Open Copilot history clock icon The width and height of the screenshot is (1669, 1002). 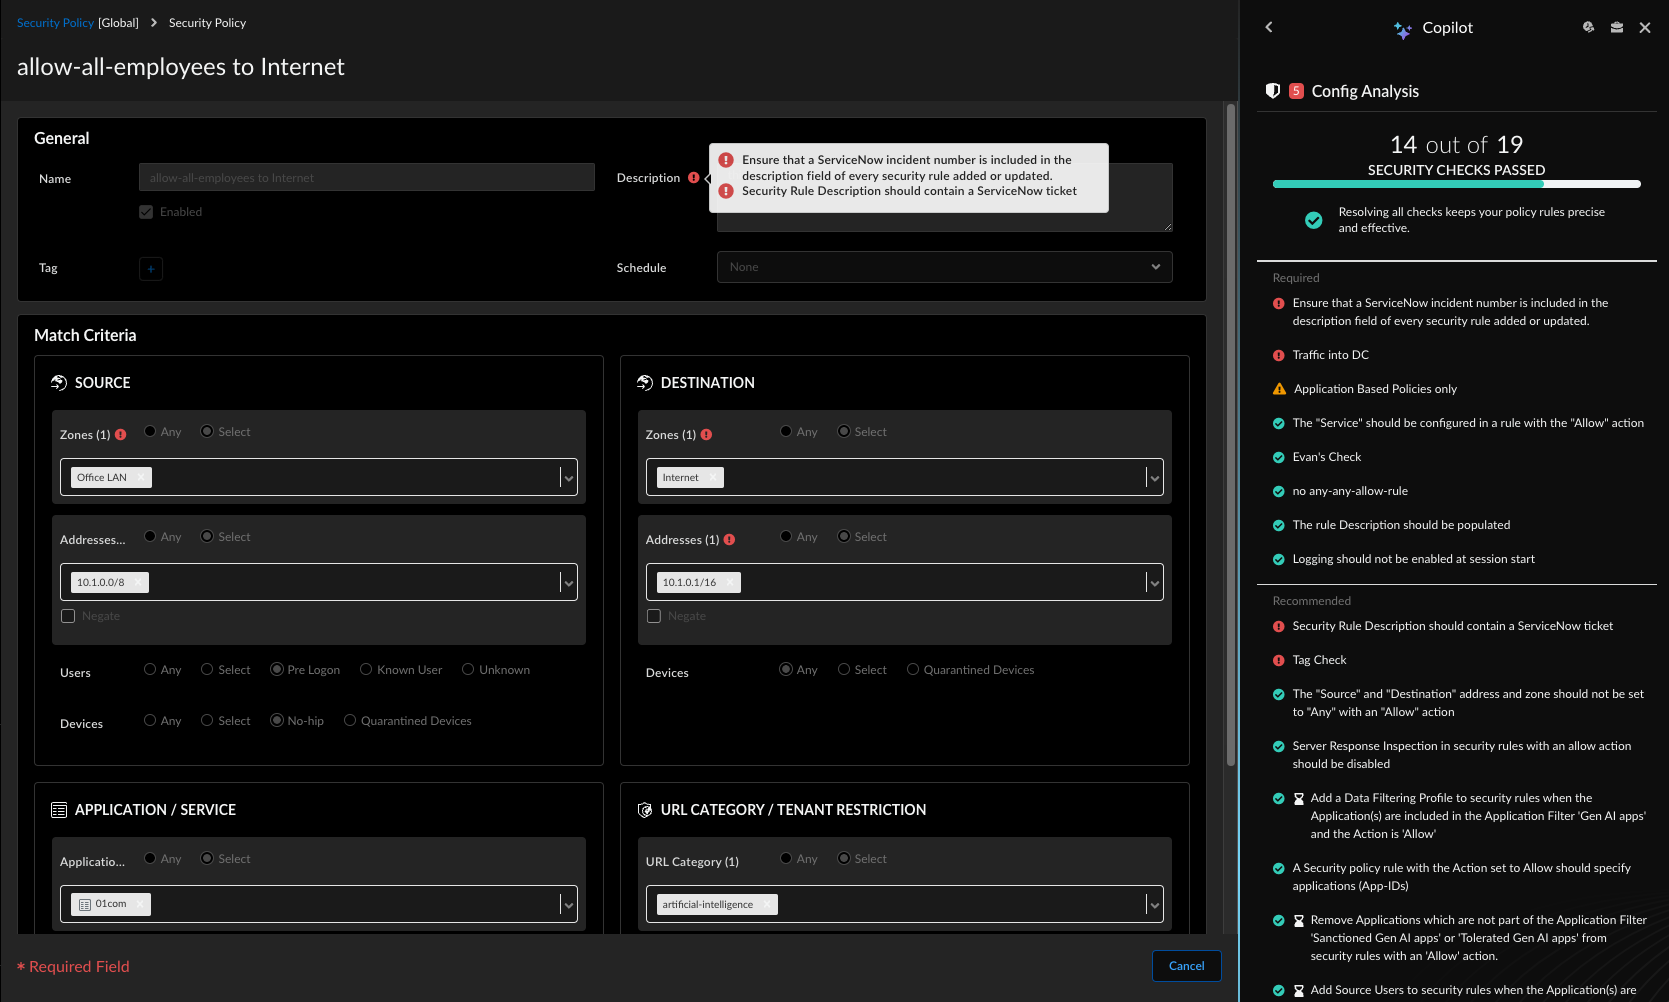click(1588, 28)
